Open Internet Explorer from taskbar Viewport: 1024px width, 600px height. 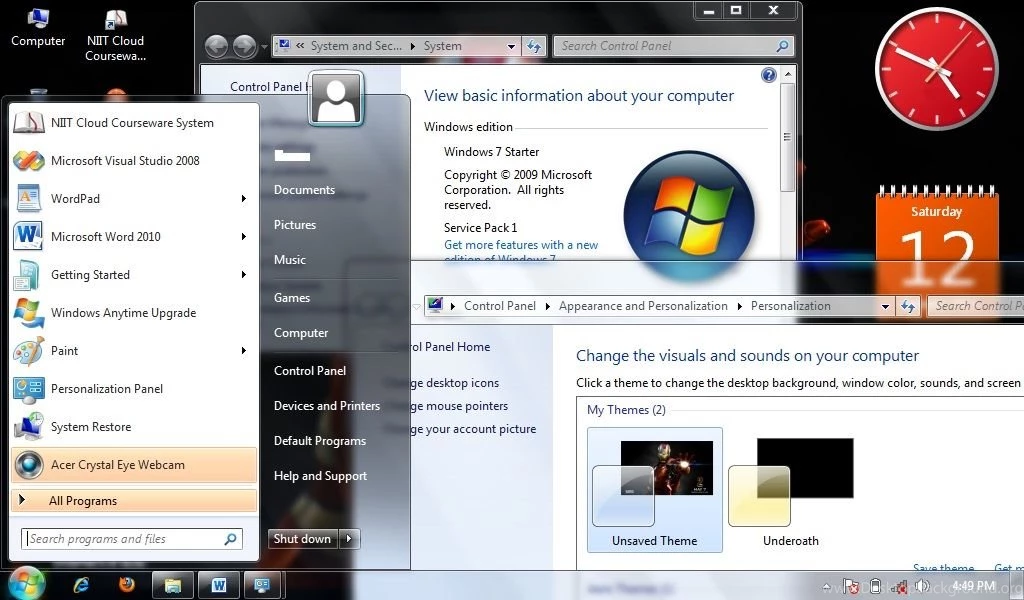[x=82, y=585]
